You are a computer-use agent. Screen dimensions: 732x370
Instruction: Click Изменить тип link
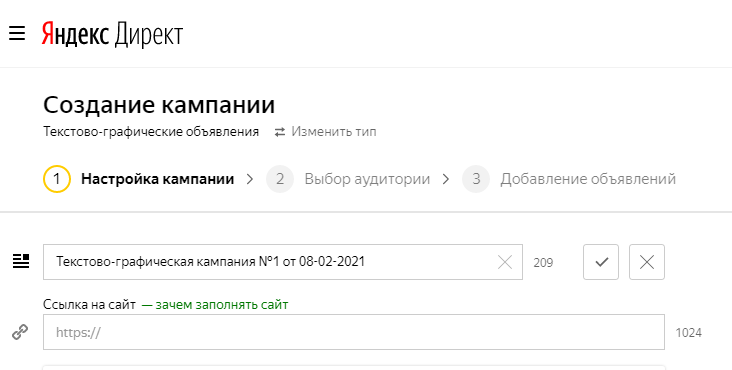pos(334,132)
